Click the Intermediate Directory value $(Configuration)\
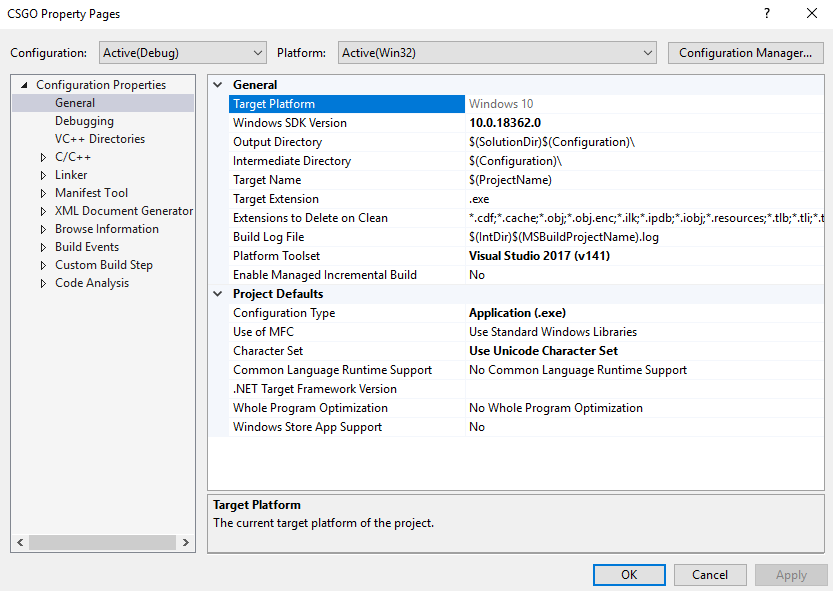This screenshot has height=591, width=833. pyautogui.click(x=515, y=161)
